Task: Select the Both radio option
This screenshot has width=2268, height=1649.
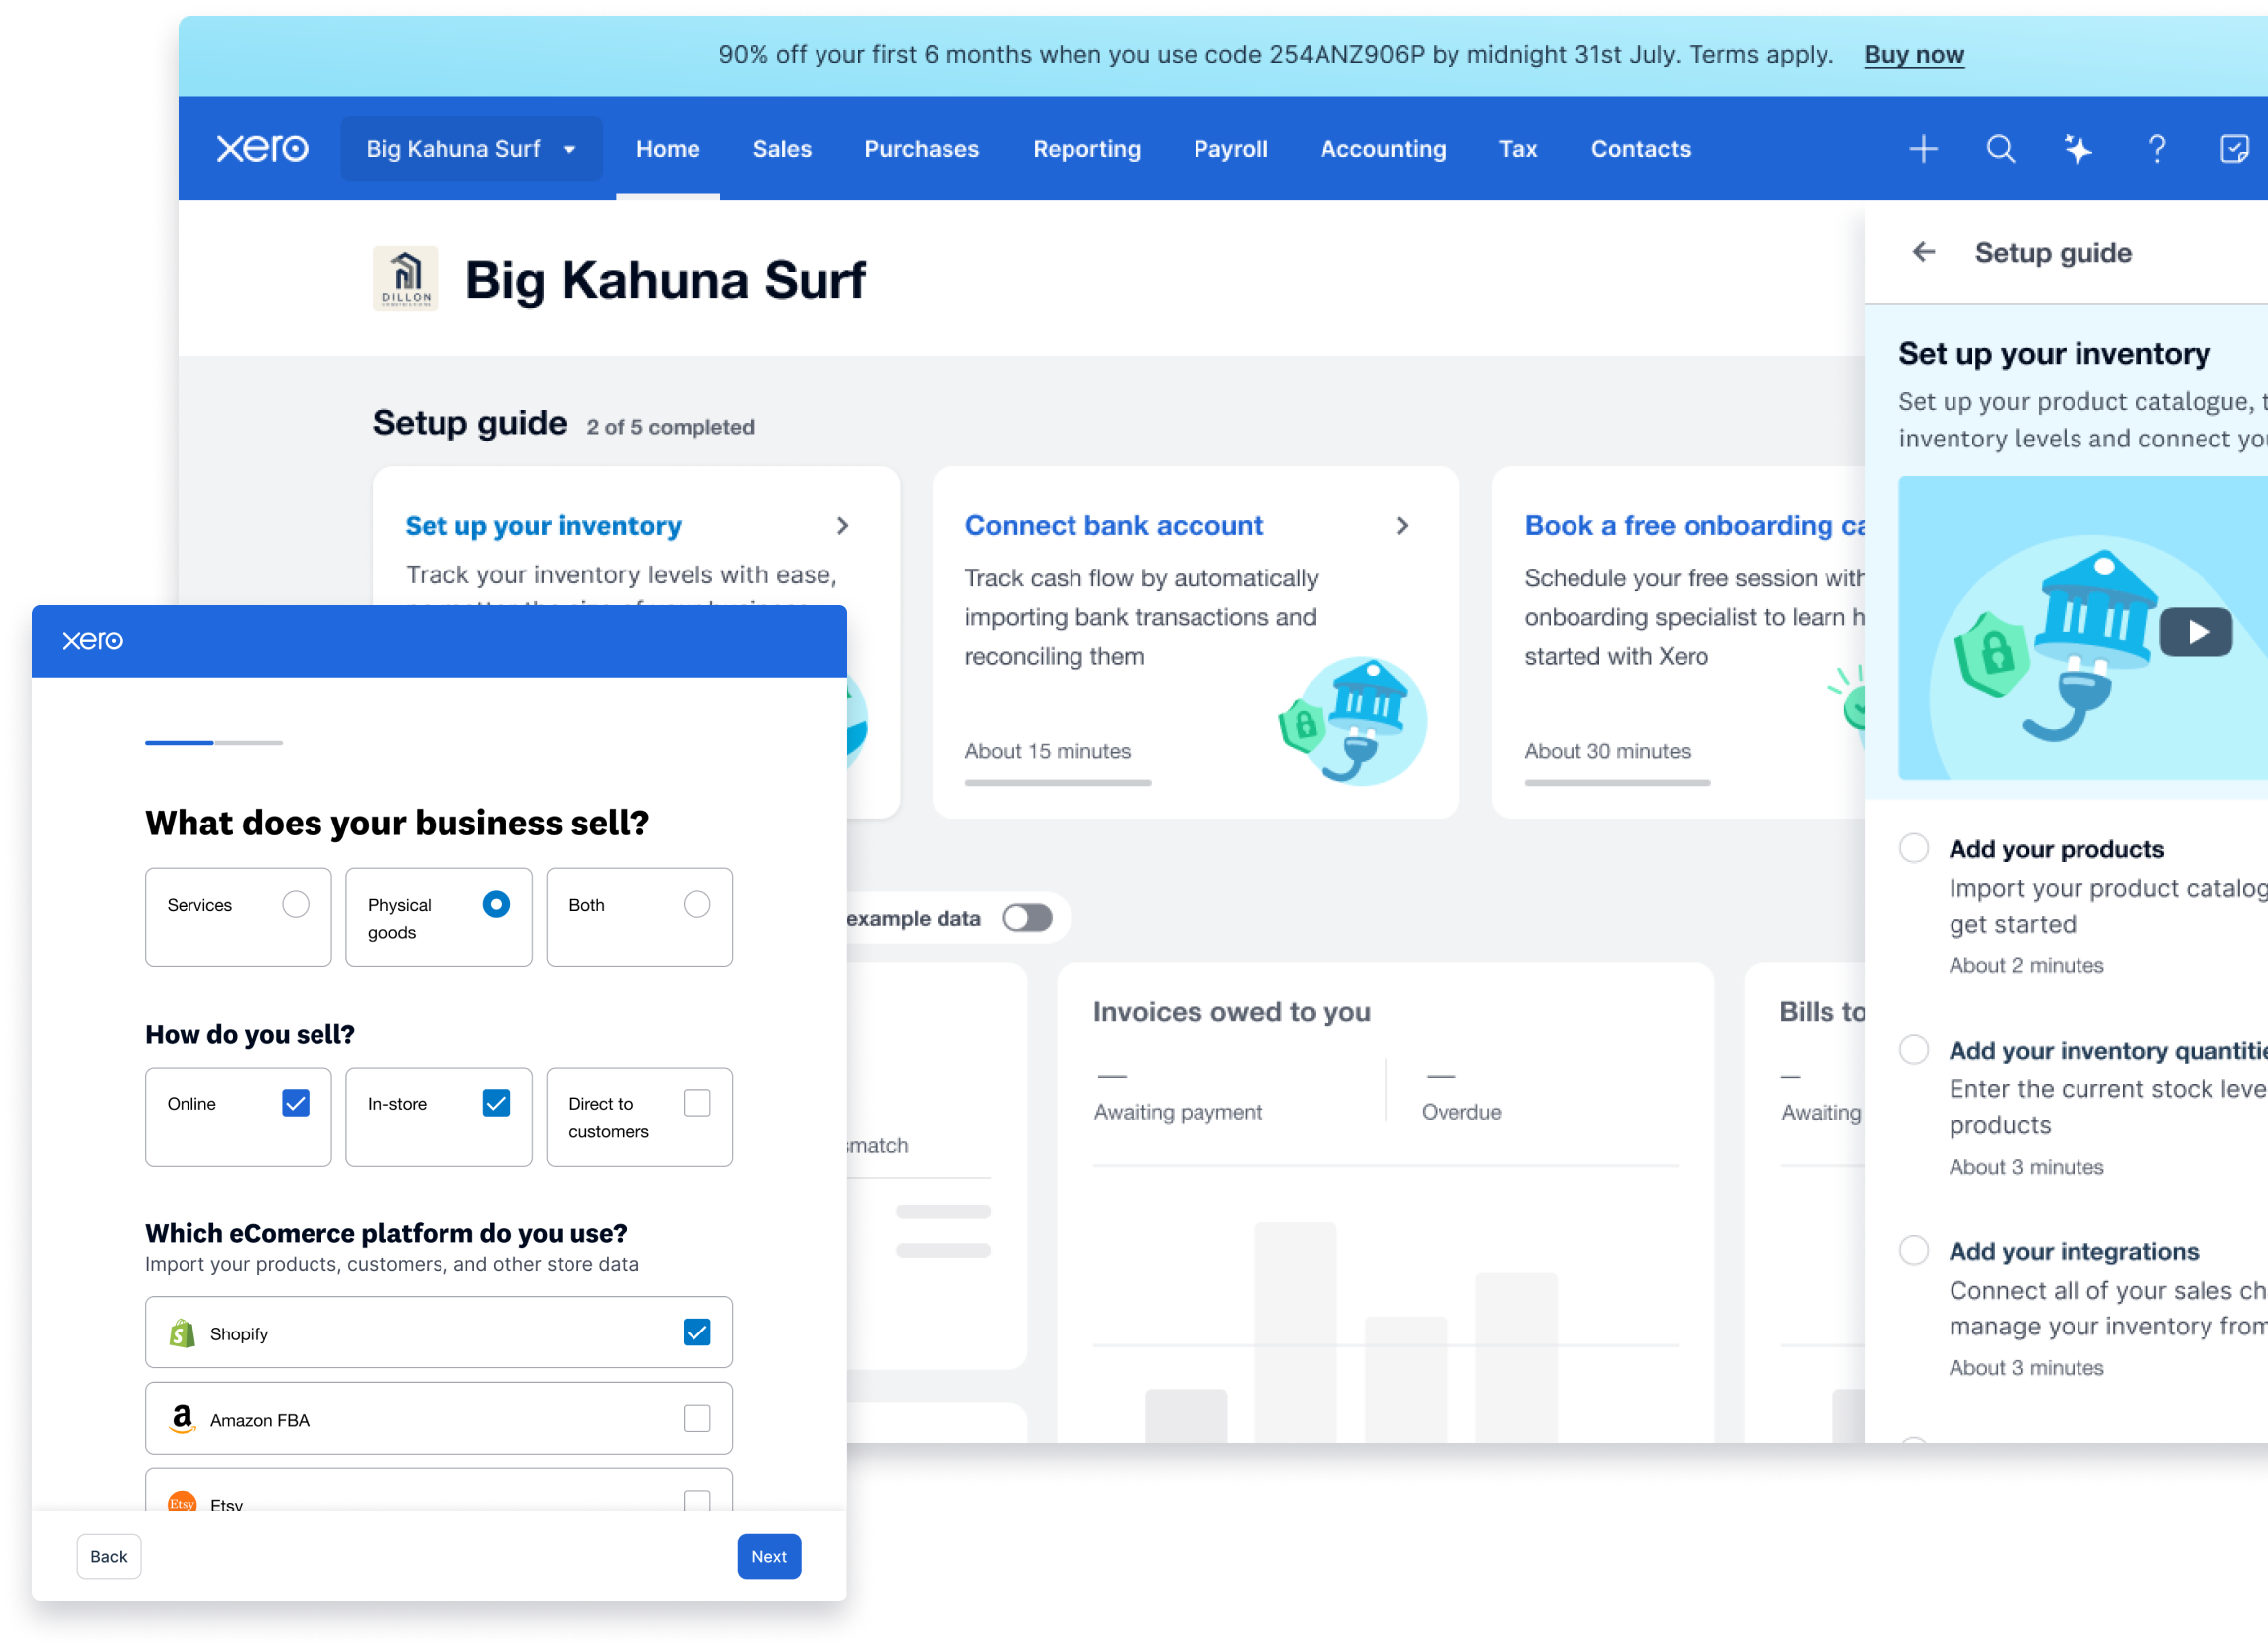Action: click(x=697, y=904)
